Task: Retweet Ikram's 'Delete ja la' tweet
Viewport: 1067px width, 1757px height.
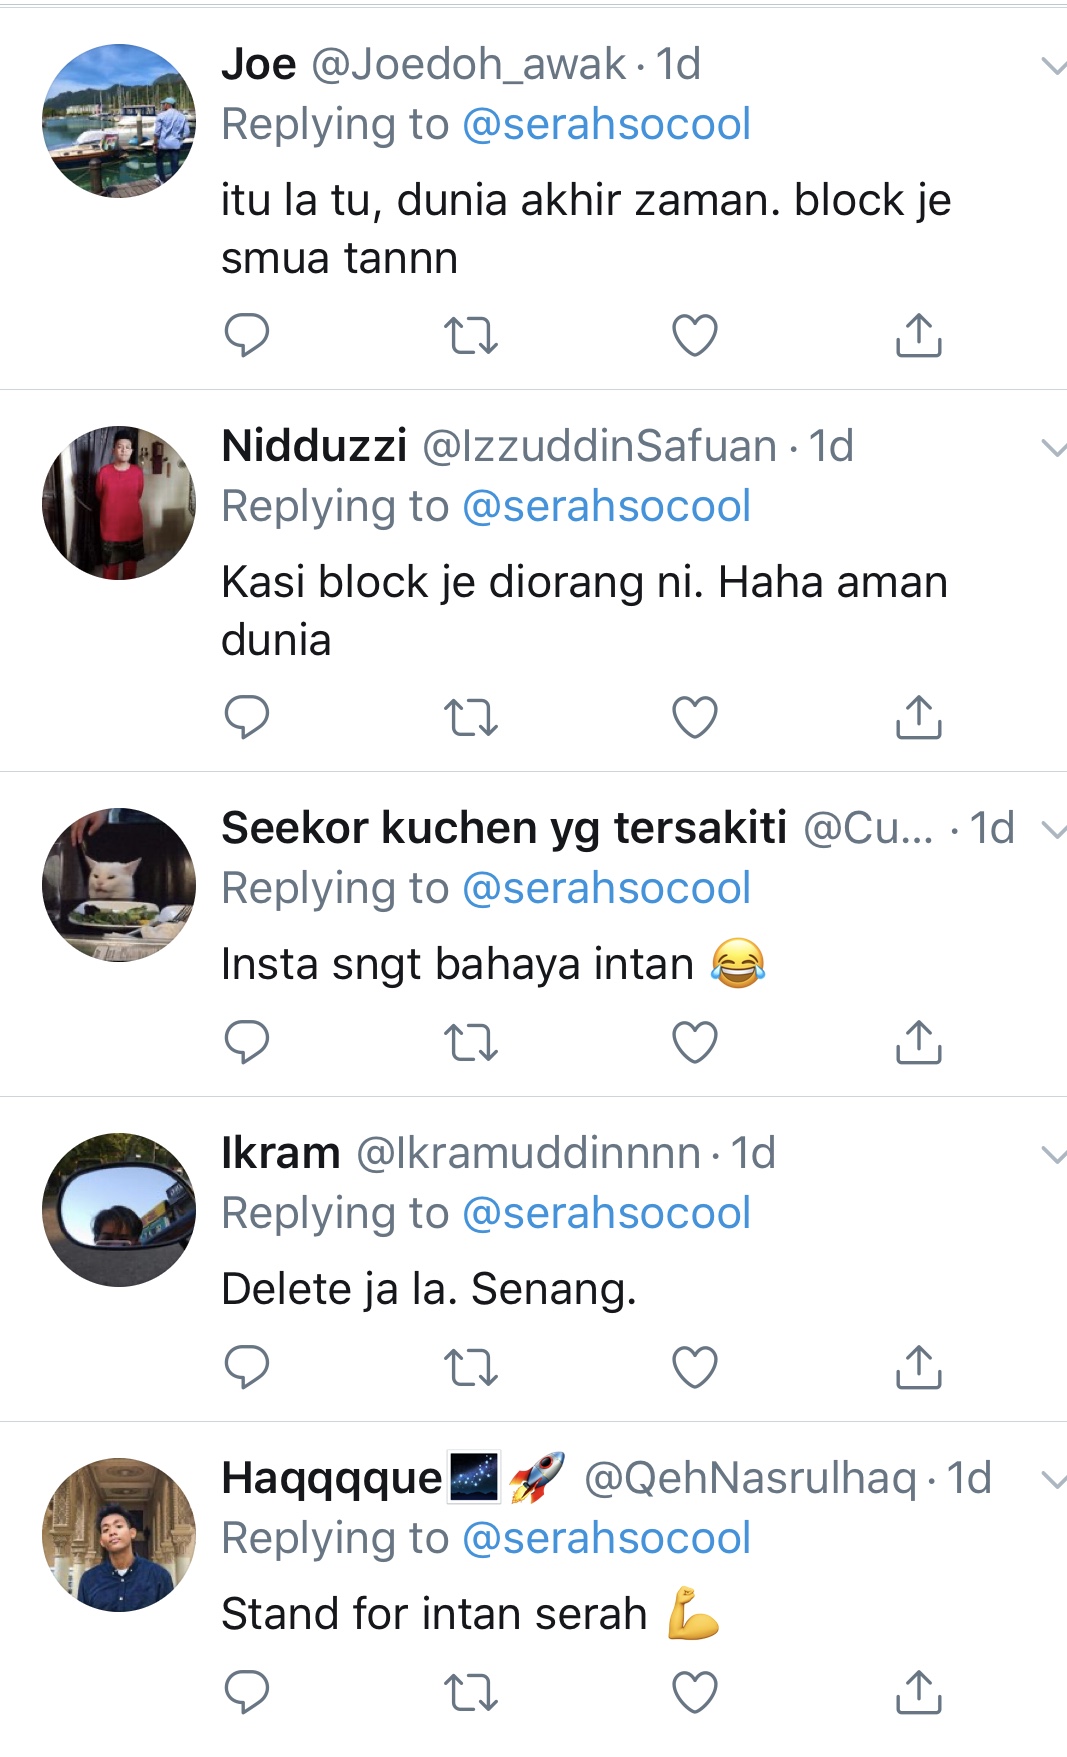Action: (470, 1367)
